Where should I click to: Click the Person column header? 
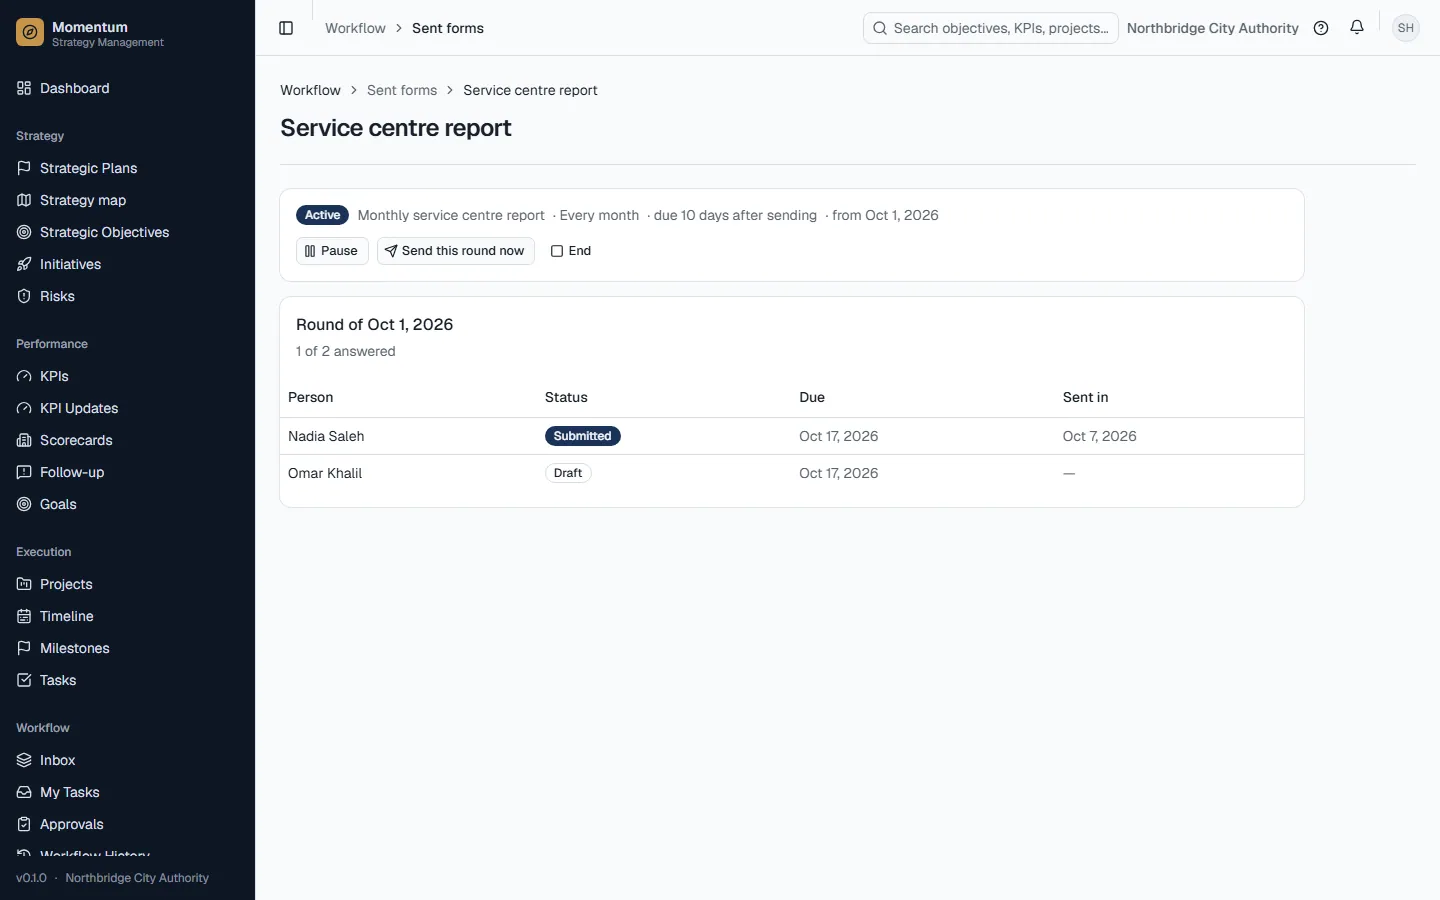(x=311, y=397)
